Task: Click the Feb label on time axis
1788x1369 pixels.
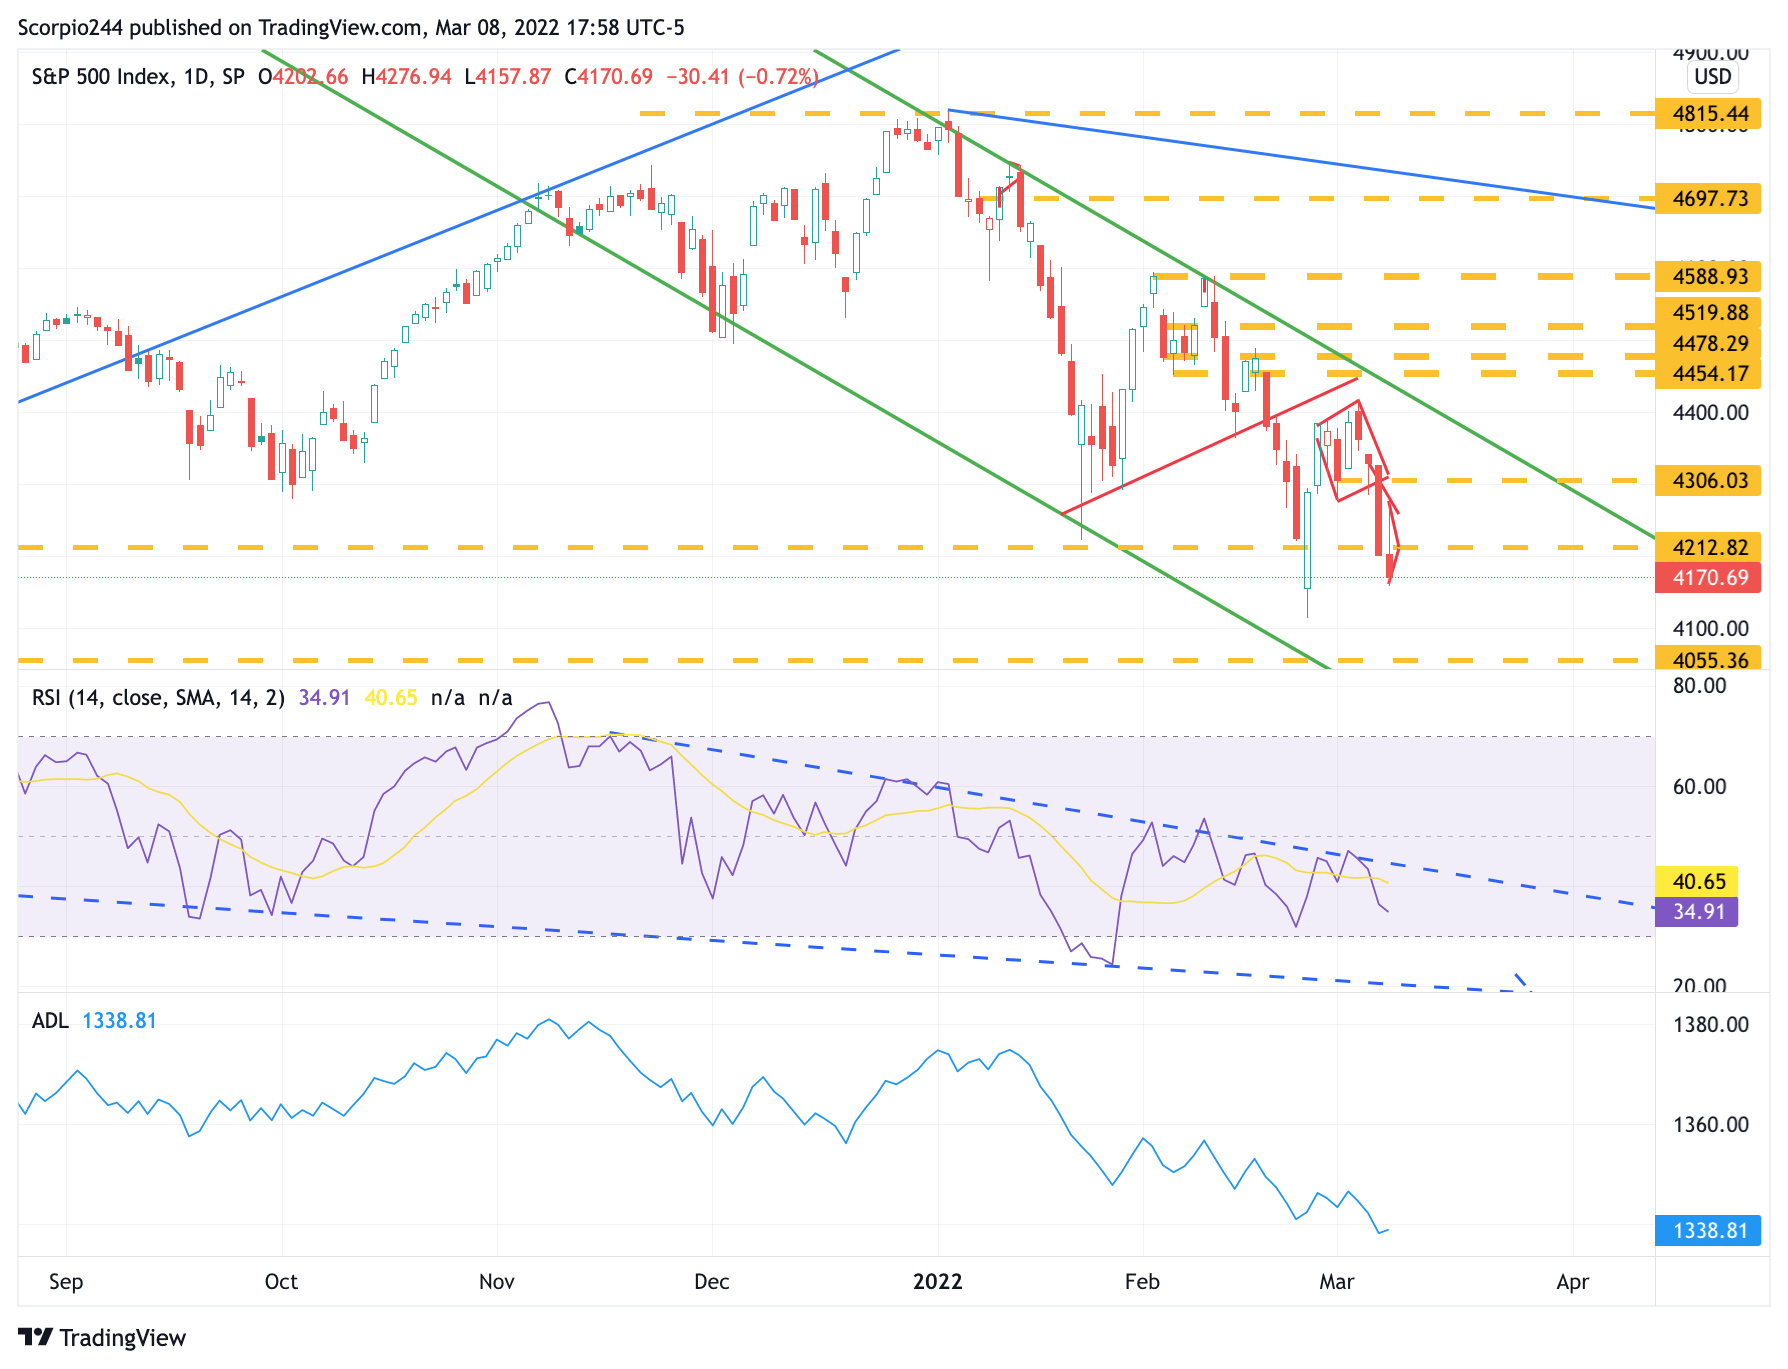Action: [x=1142, y=1282]
